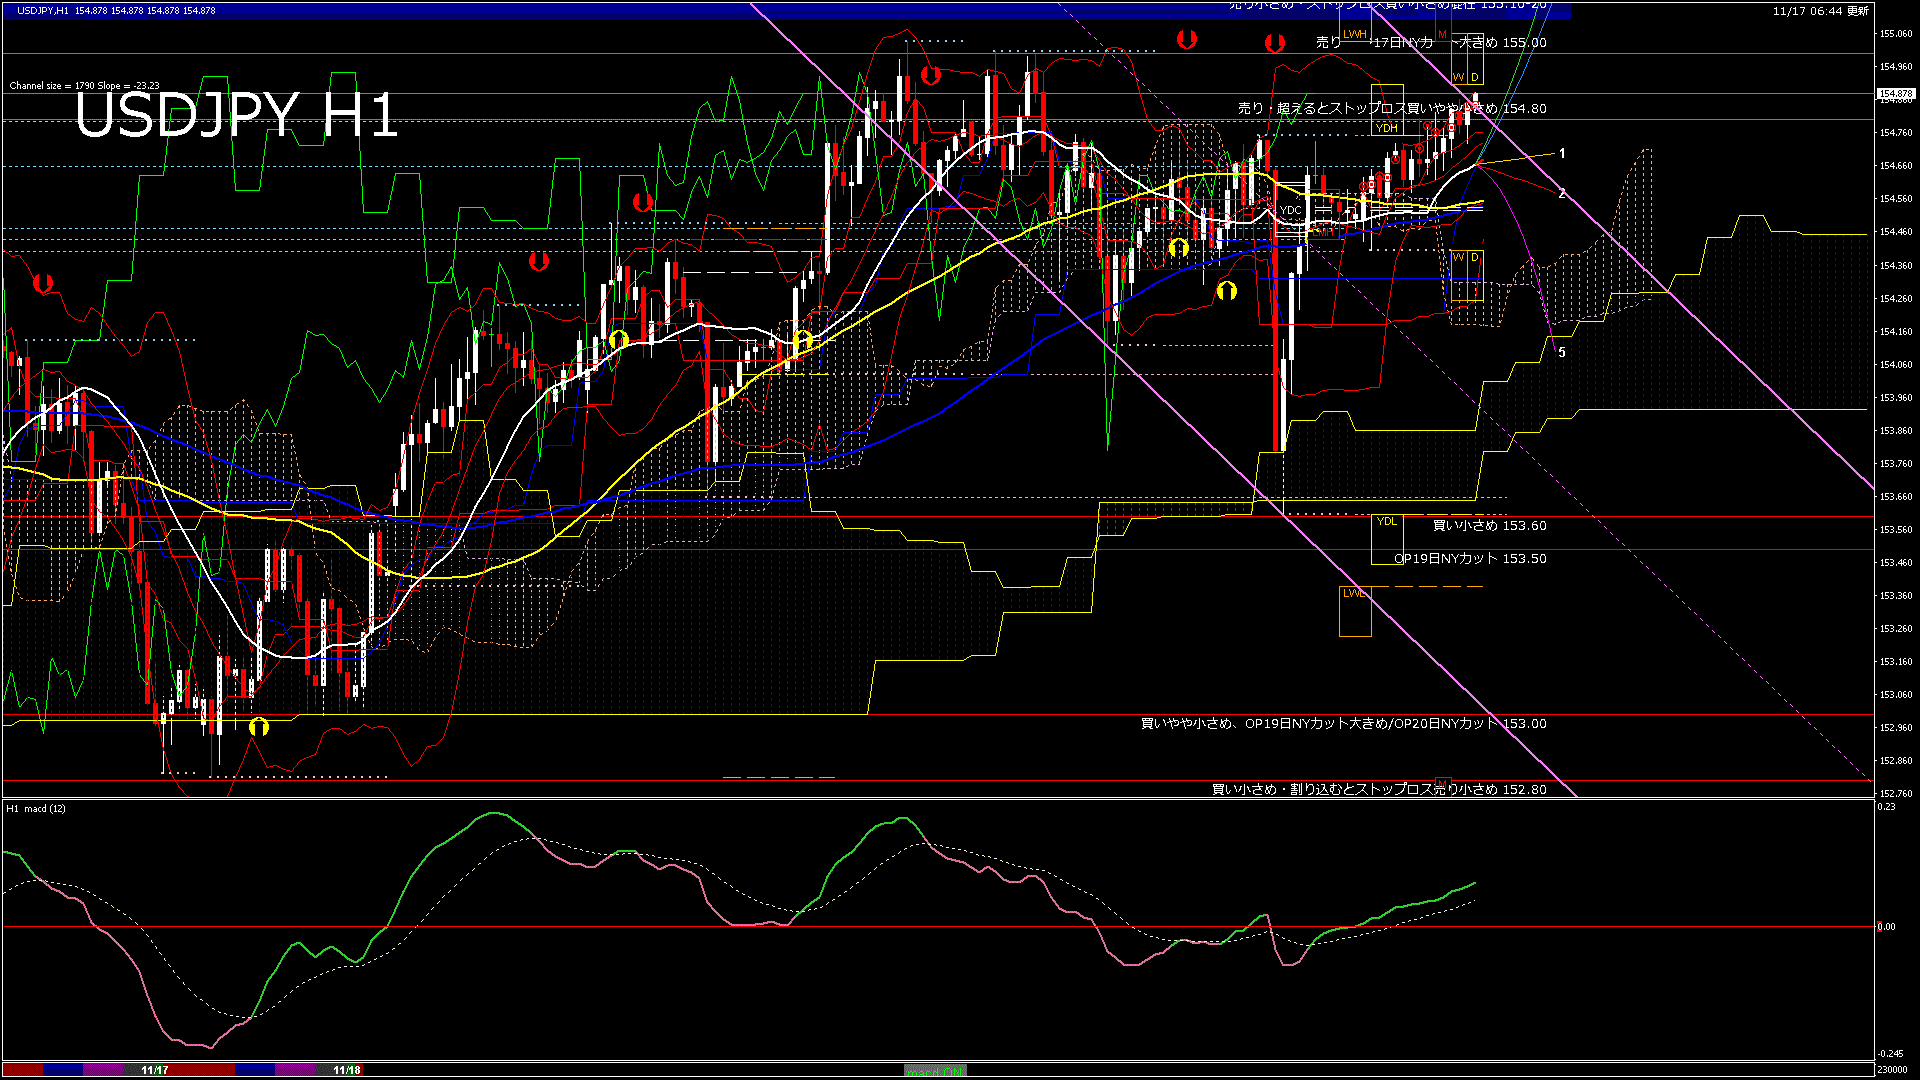Click the 155.00 sell order label

click(x=1430, y=43)
